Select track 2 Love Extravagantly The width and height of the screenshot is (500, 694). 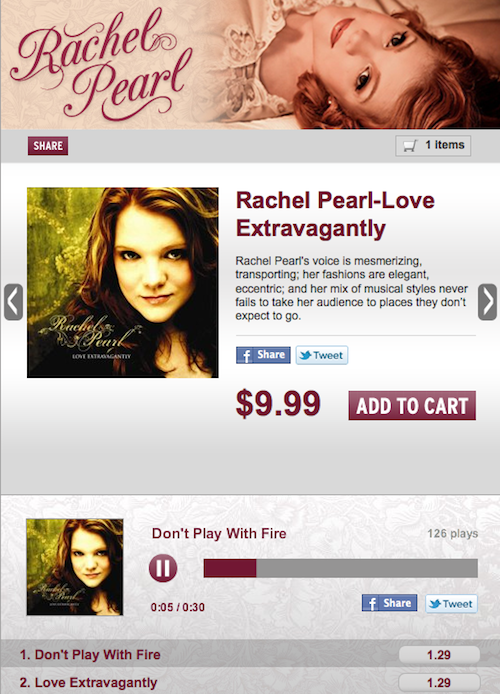88,682
